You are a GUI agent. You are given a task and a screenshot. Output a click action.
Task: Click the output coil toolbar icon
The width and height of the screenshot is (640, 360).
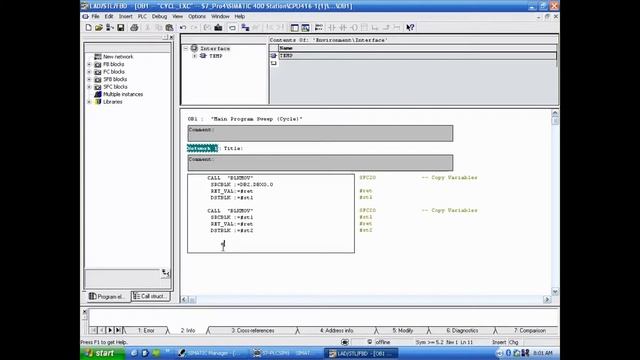(x=353, y=27)
